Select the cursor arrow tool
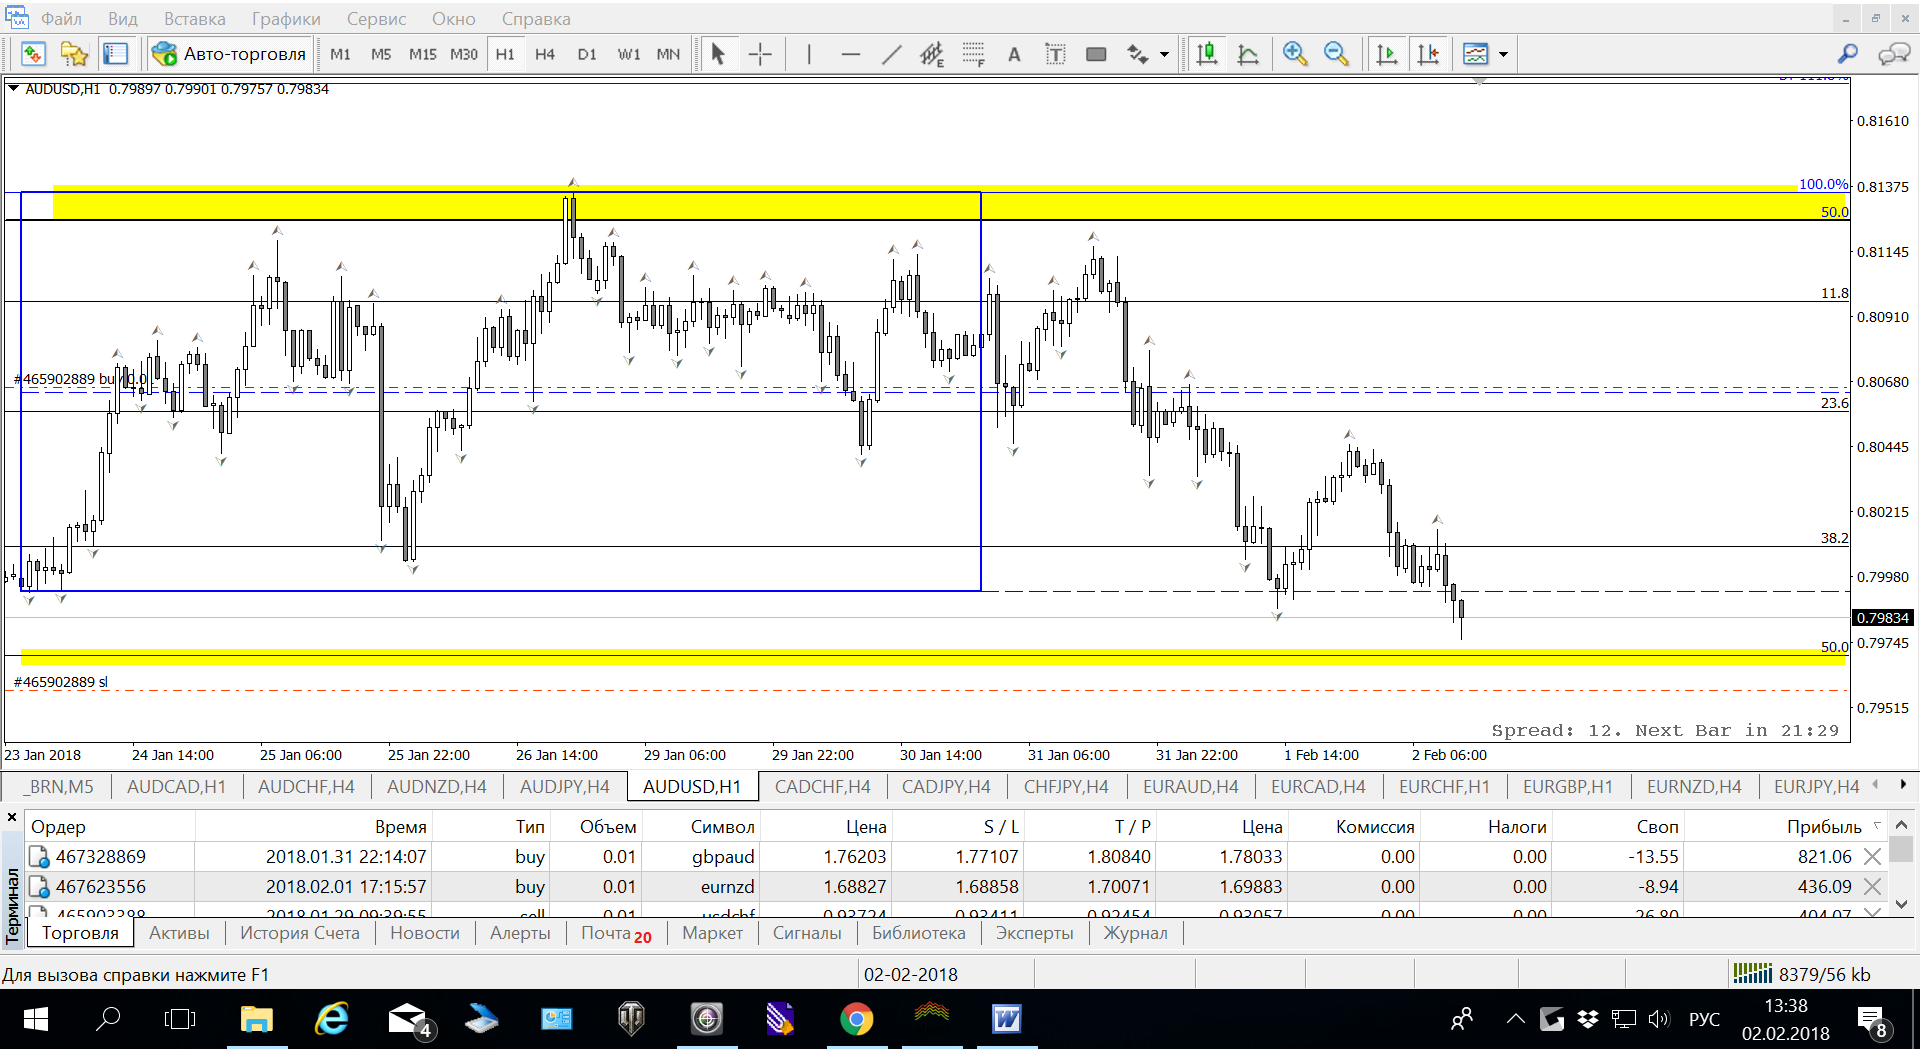This screenshot has width=1920, height=1049. 717,54
